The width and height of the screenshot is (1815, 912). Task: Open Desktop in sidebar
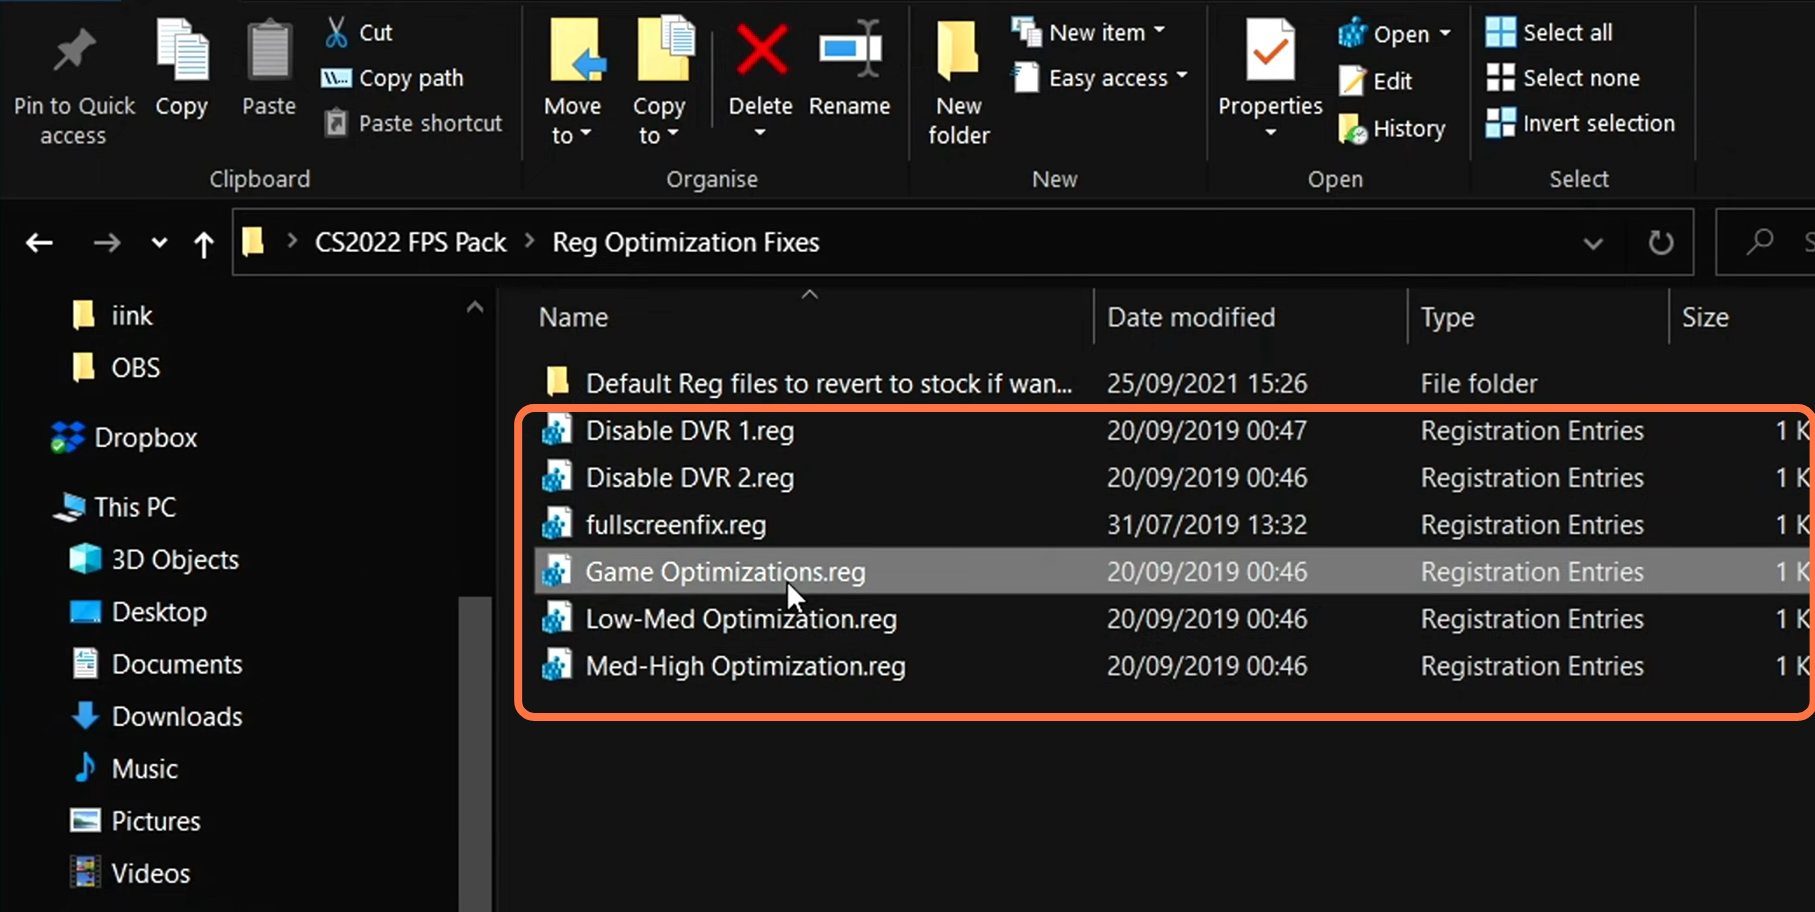click(x=139, y=611)
